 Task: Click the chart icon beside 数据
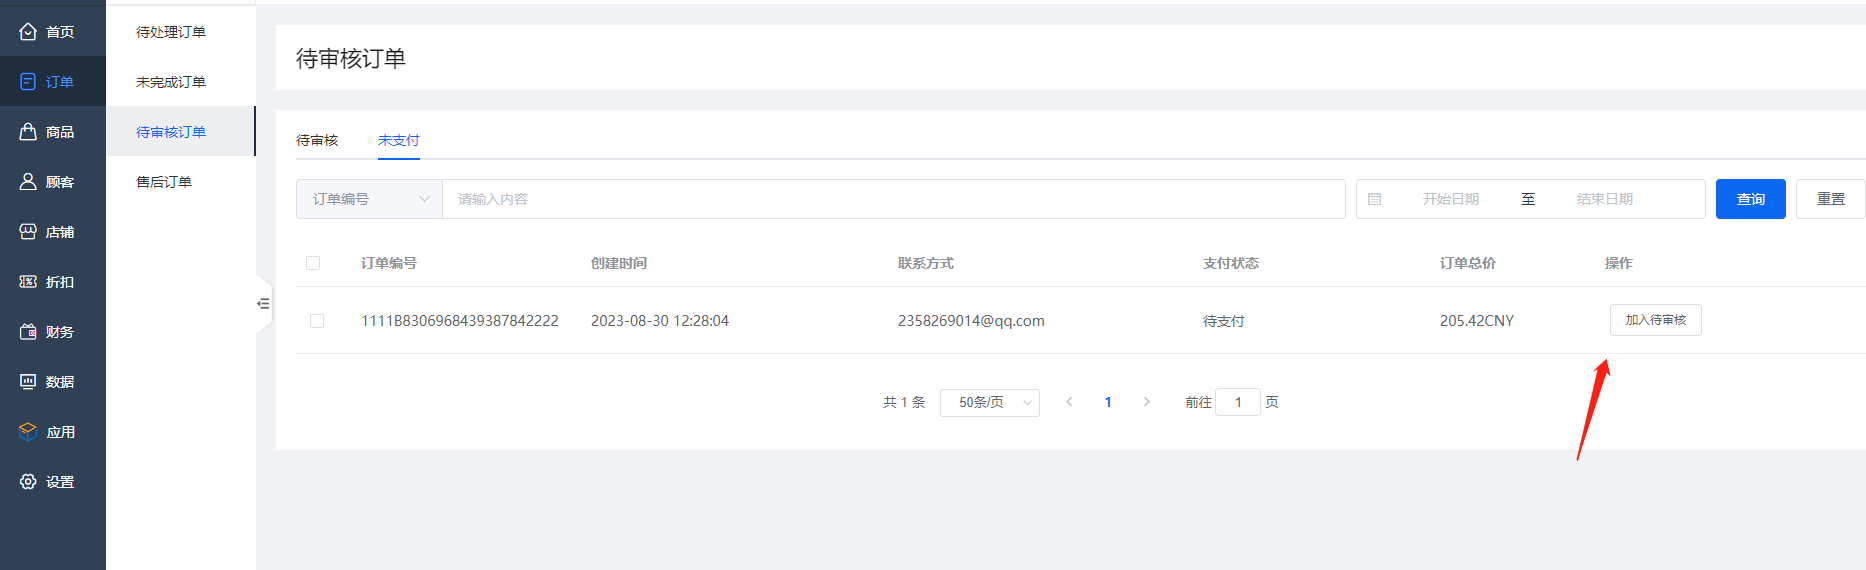(28, 382)
